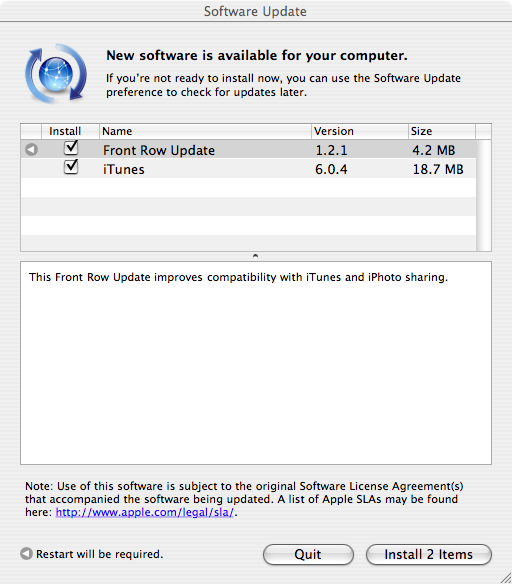Sort updates by the Name column header
The height and width of the screenshot is (584, 512).
click(x=205, y=131)
